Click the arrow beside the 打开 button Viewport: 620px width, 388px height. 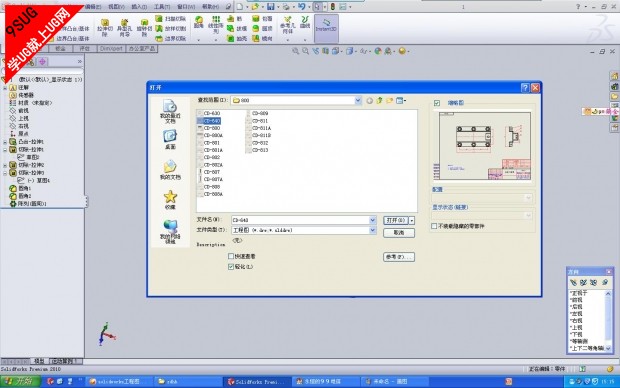tap(412, 220)
